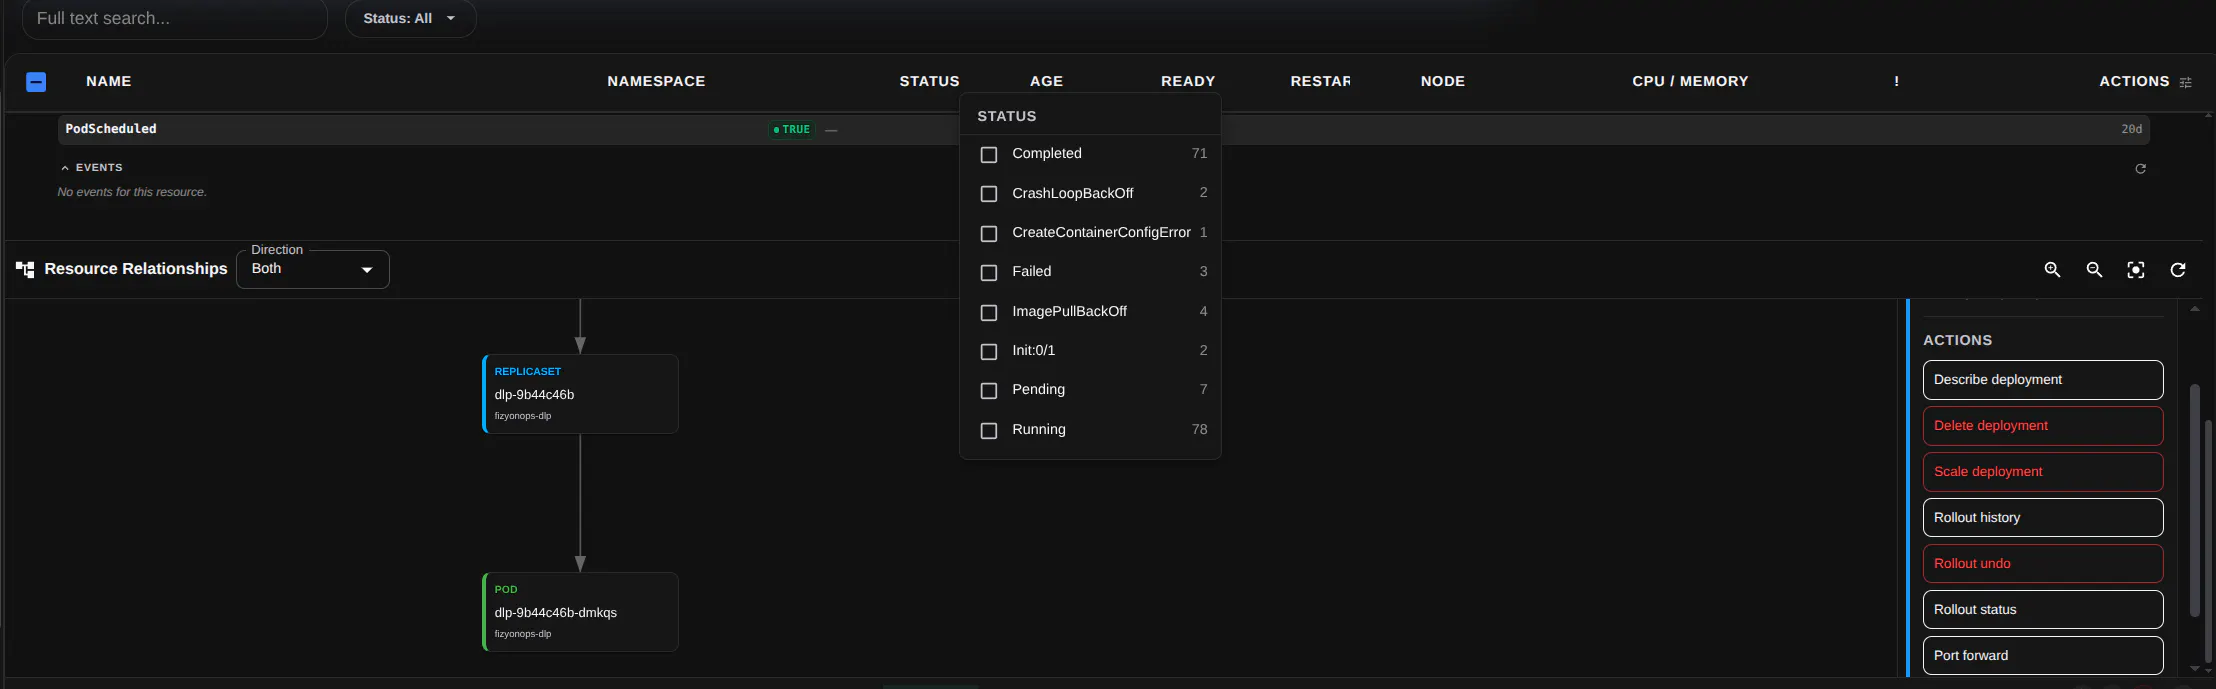
Task: Check the ImagePullBackOff status filter
Action: click(989, 312)
